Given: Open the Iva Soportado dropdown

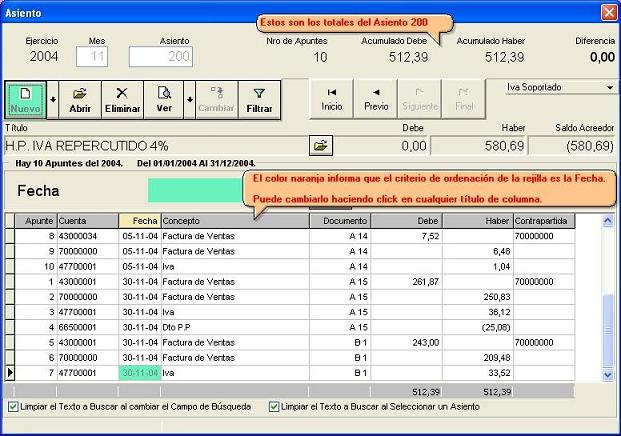Looking at the screenshot, I should pos(610,88).
